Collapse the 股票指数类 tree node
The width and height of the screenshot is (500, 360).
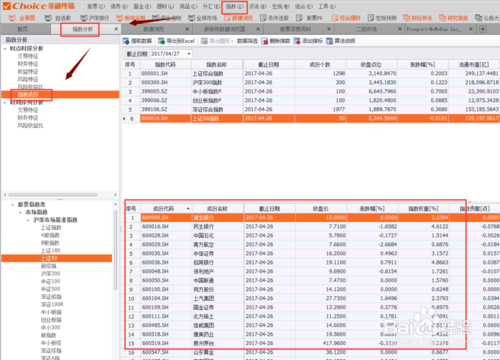[x=13, y=205]
